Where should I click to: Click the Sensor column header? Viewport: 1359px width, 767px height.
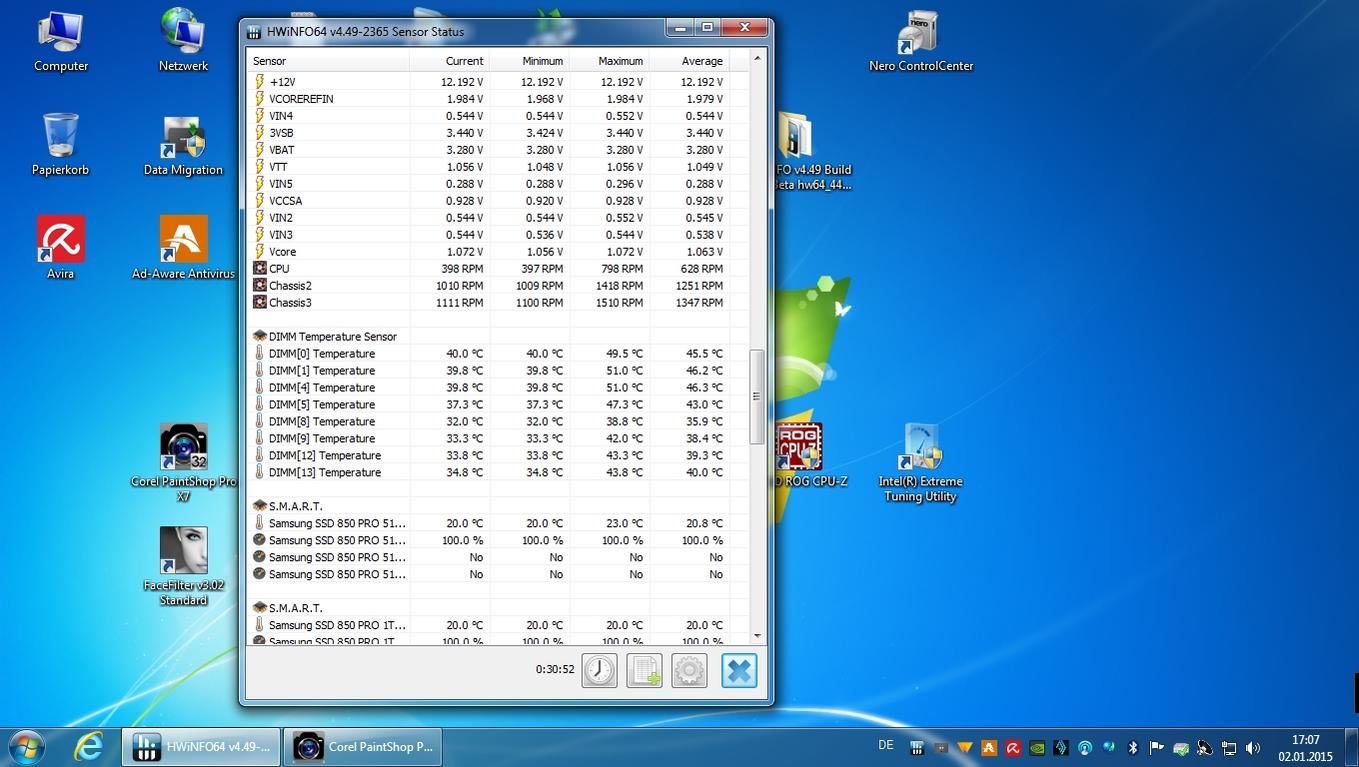click(328, 61)
